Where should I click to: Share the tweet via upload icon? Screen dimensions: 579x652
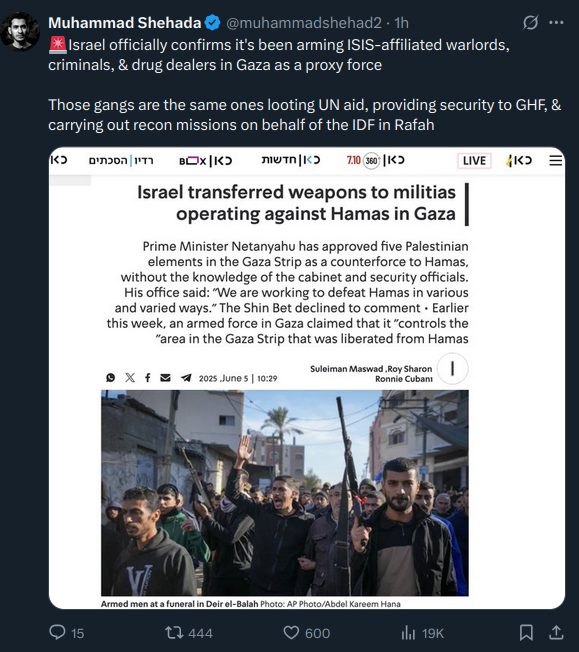tap(556, 632)
